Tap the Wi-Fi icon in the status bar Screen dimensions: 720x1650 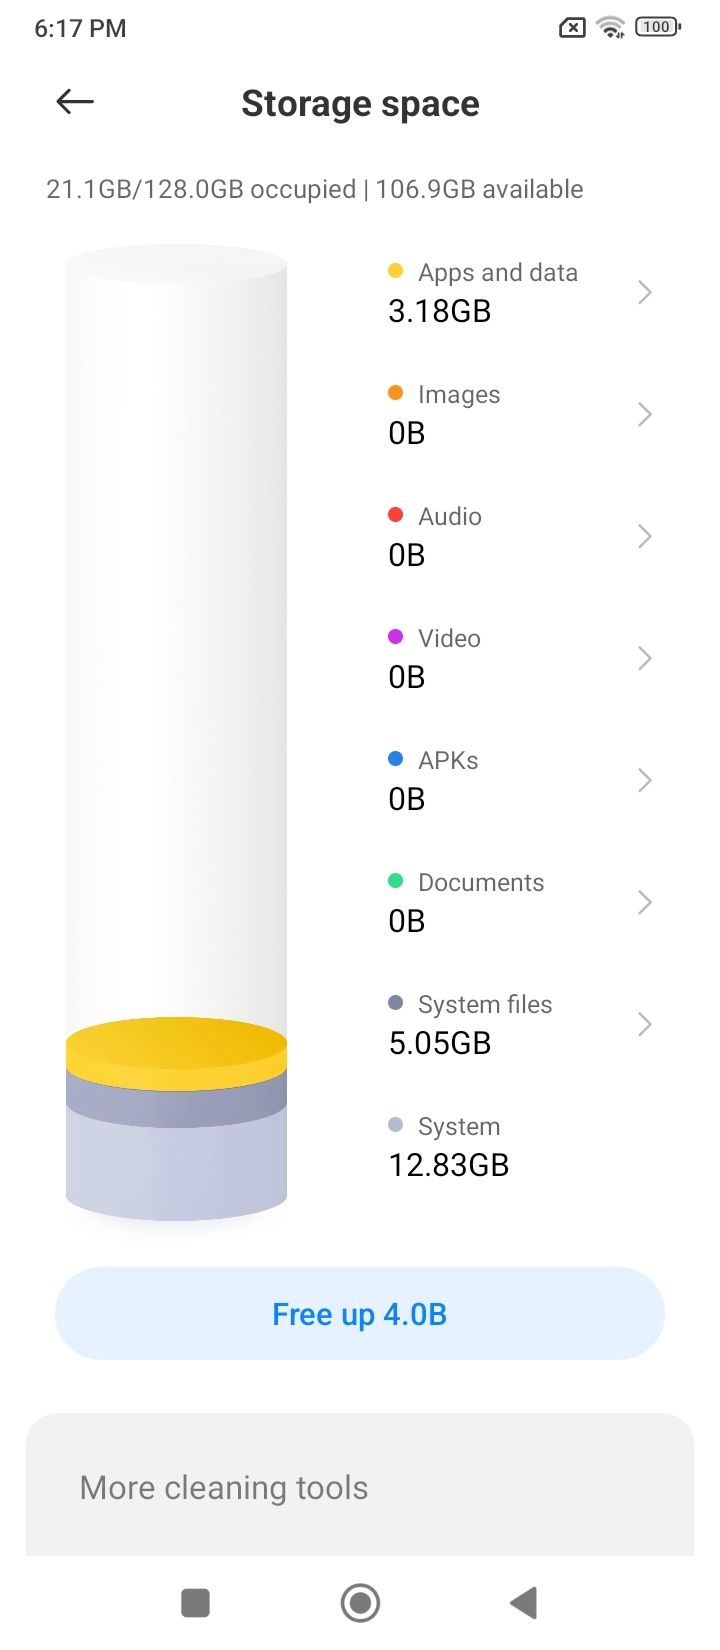610,28
